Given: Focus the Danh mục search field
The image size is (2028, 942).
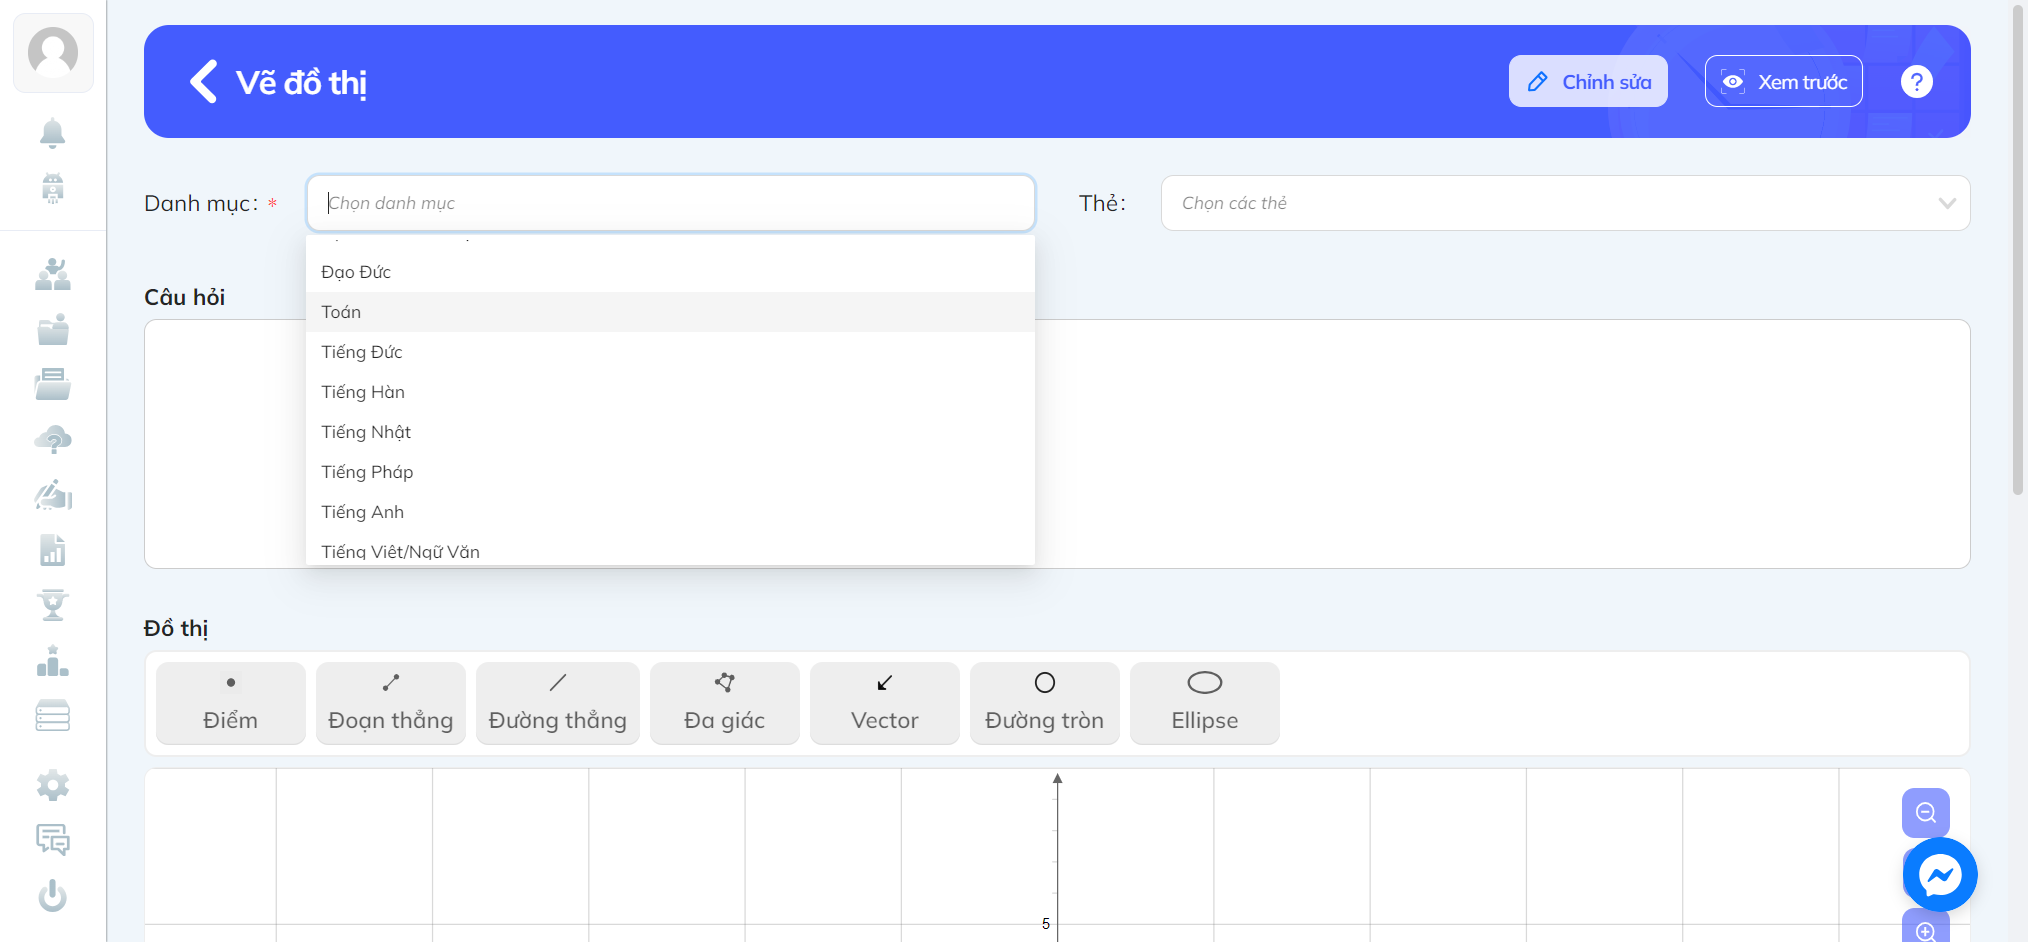Looking at the screenshot, I should click(x=670, y=203).
